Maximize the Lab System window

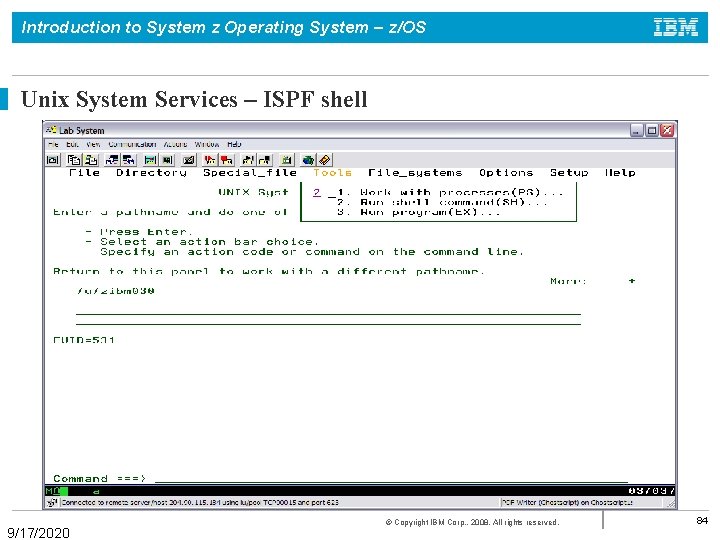coord(652,130)
